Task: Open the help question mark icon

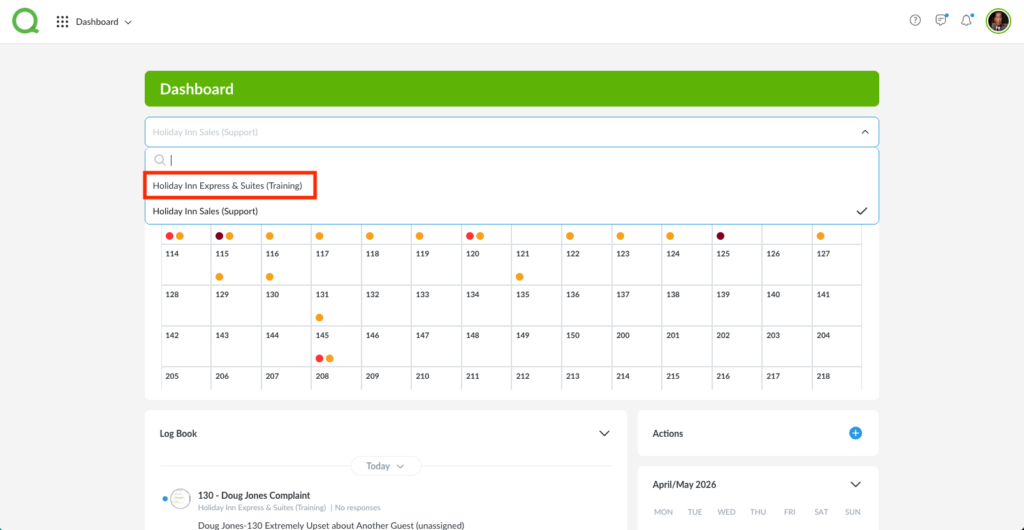Action: click(915, 21)
